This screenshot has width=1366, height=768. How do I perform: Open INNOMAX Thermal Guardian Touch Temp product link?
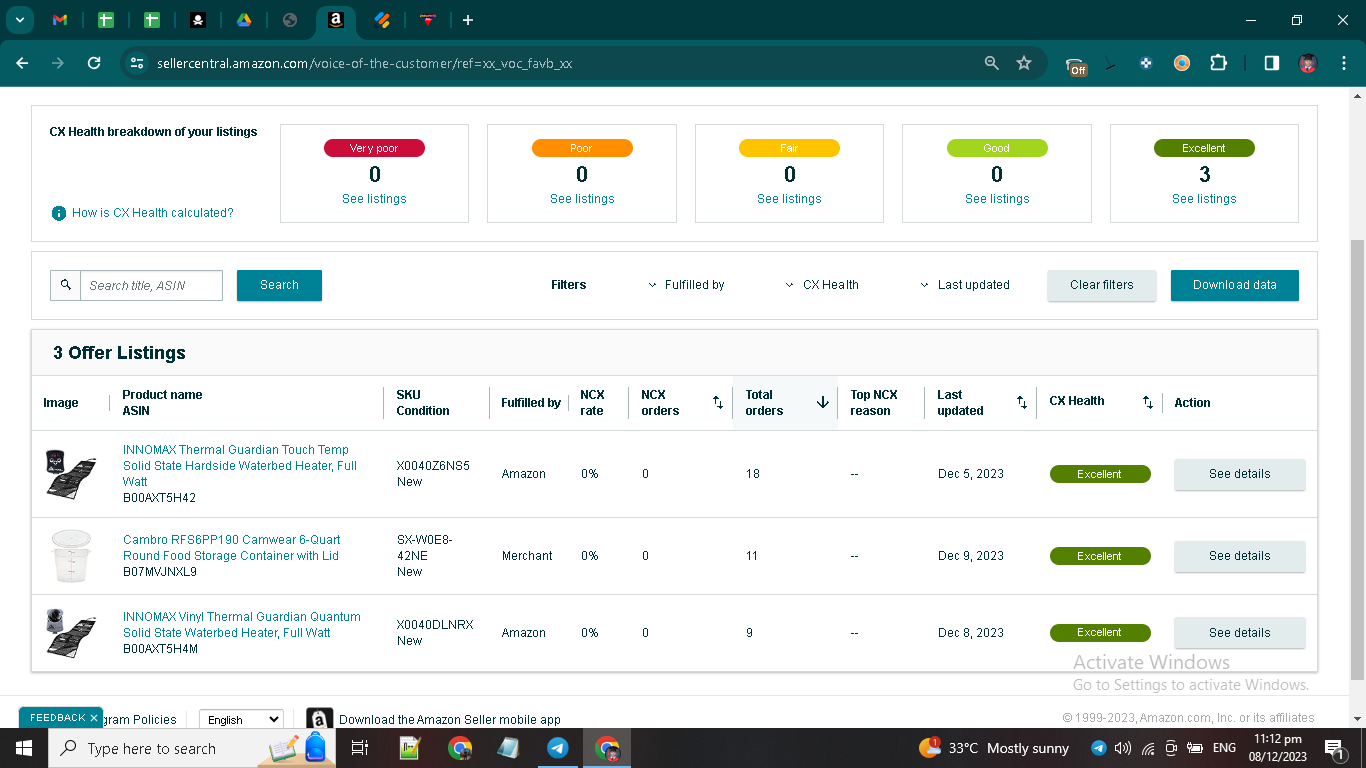tap(240, 466)
